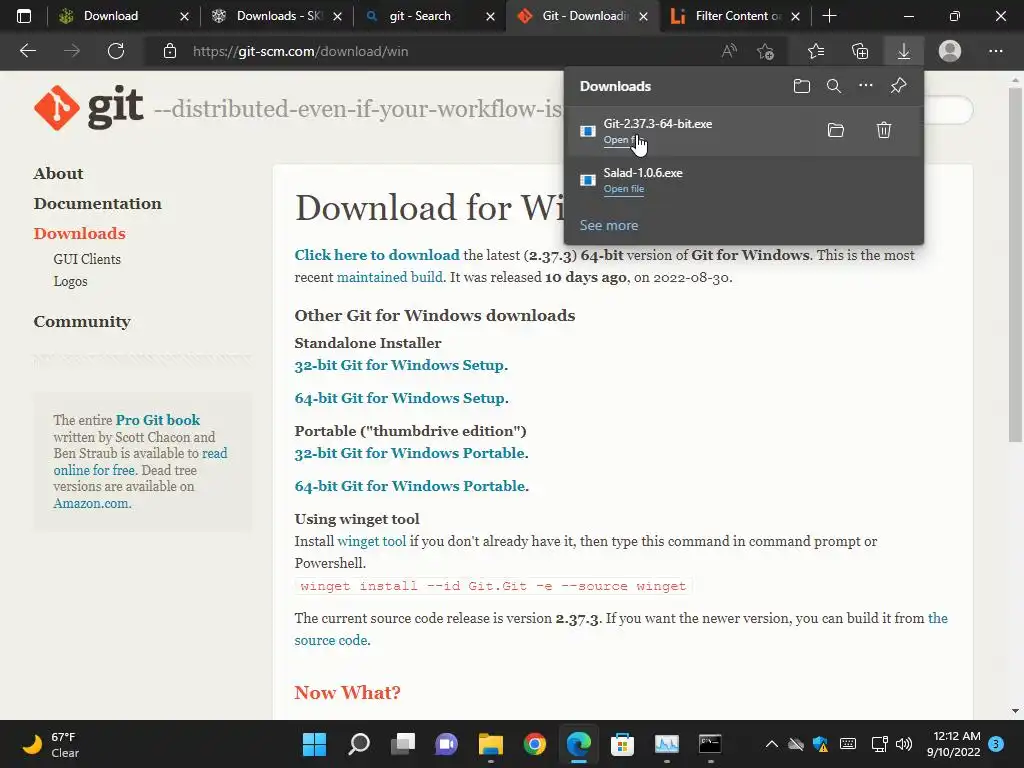Viewport: 1024px width, 768px height.
Task: Add this page to favorites
Action: point(765,51)
